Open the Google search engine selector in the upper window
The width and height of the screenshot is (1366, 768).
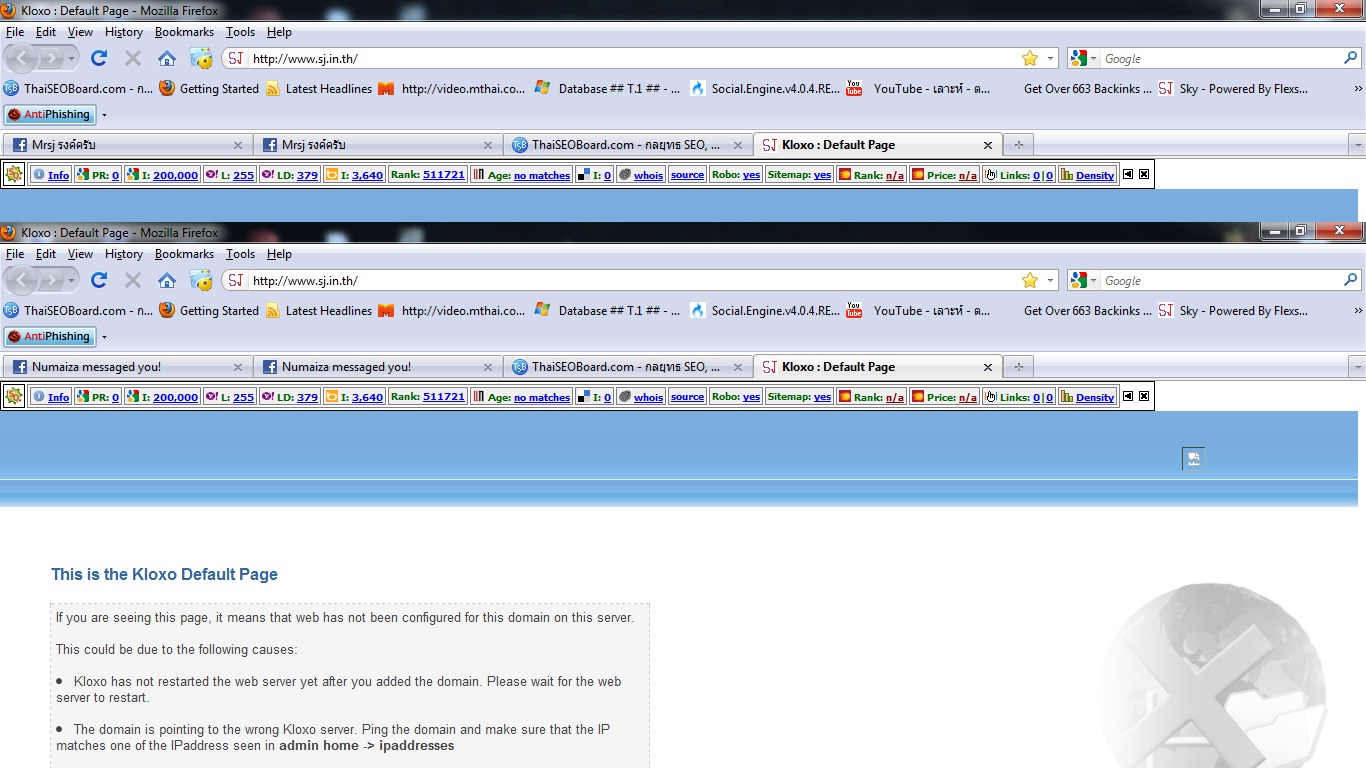[x=1084, y=59]
